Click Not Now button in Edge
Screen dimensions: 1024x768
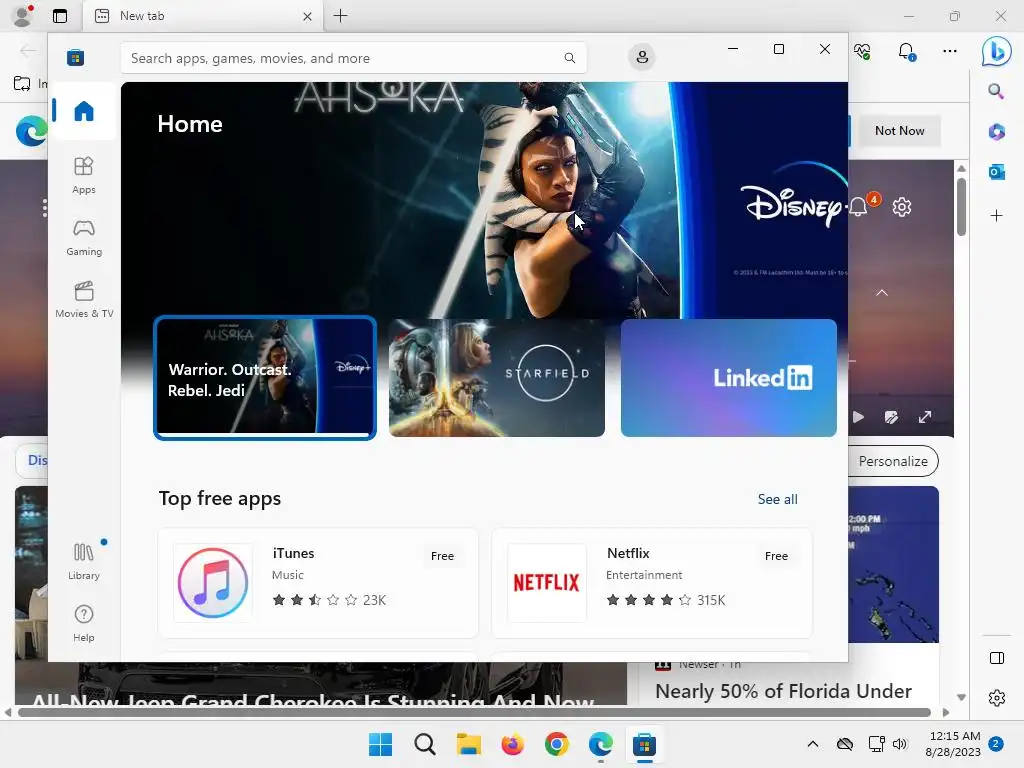pos(899,131)
